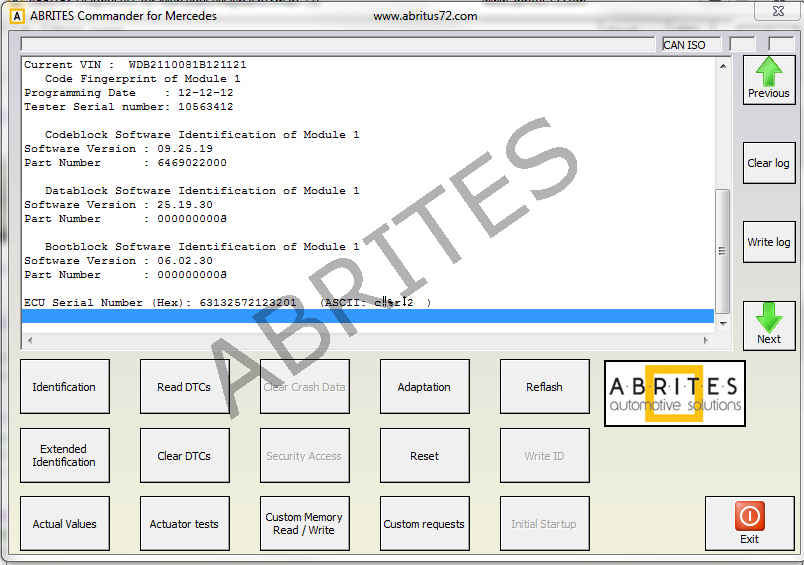Open Custom Memory Read / Write

(305, 523)
